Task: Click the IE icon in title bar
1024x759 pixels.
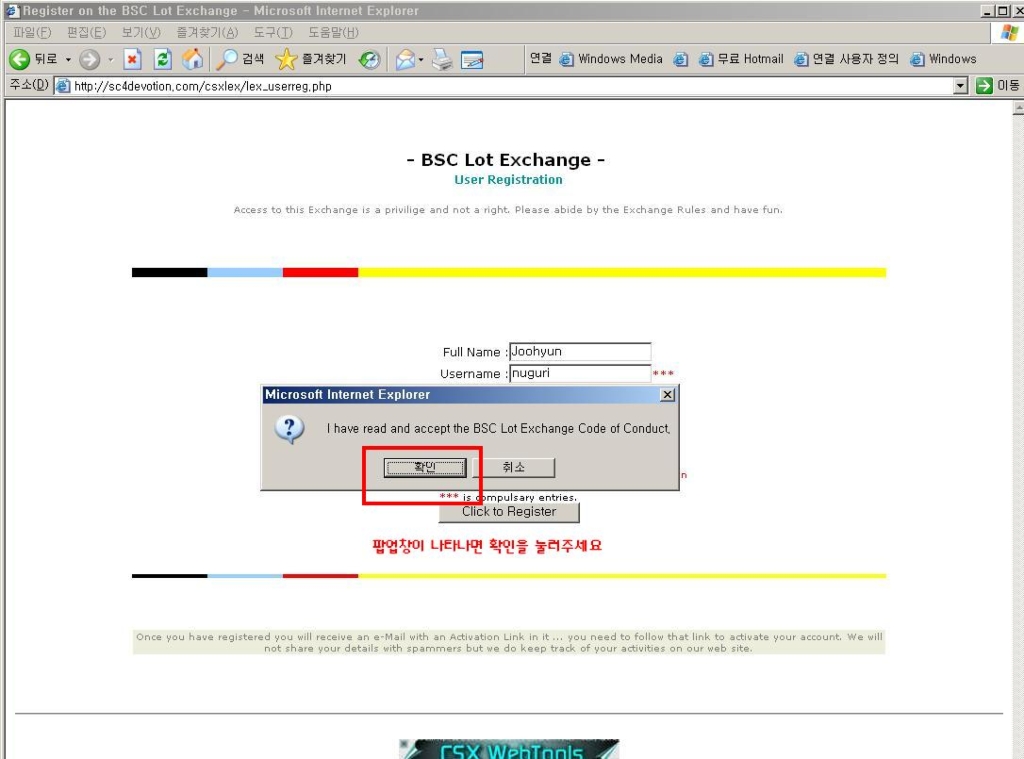Action: pos(11,10)
